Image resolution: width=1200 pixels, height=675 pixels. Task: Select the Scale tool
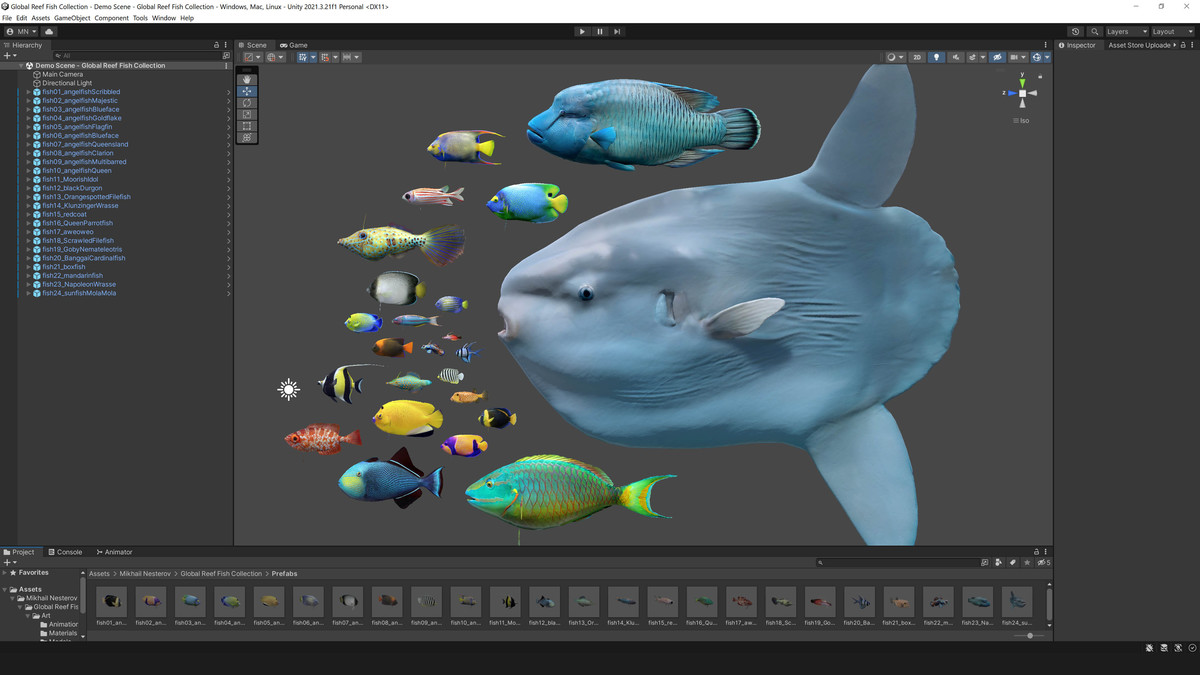[x=246, y=114]
